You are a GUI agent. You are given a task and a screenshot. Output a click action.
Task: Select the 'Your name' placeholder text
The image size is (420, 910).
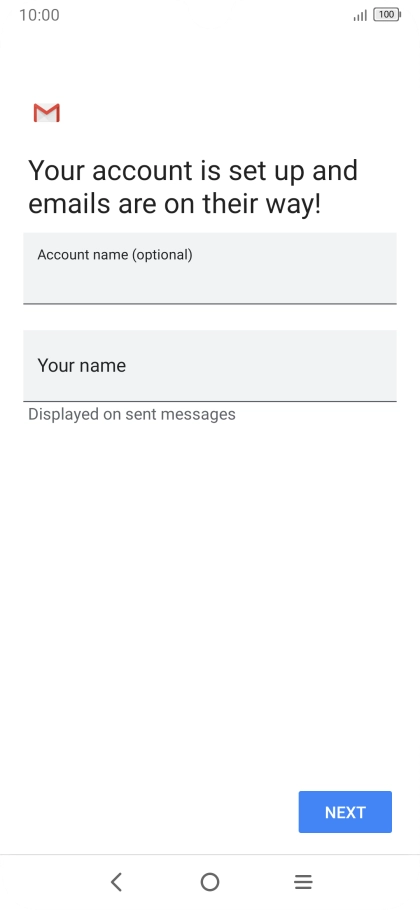click(81, 365)
